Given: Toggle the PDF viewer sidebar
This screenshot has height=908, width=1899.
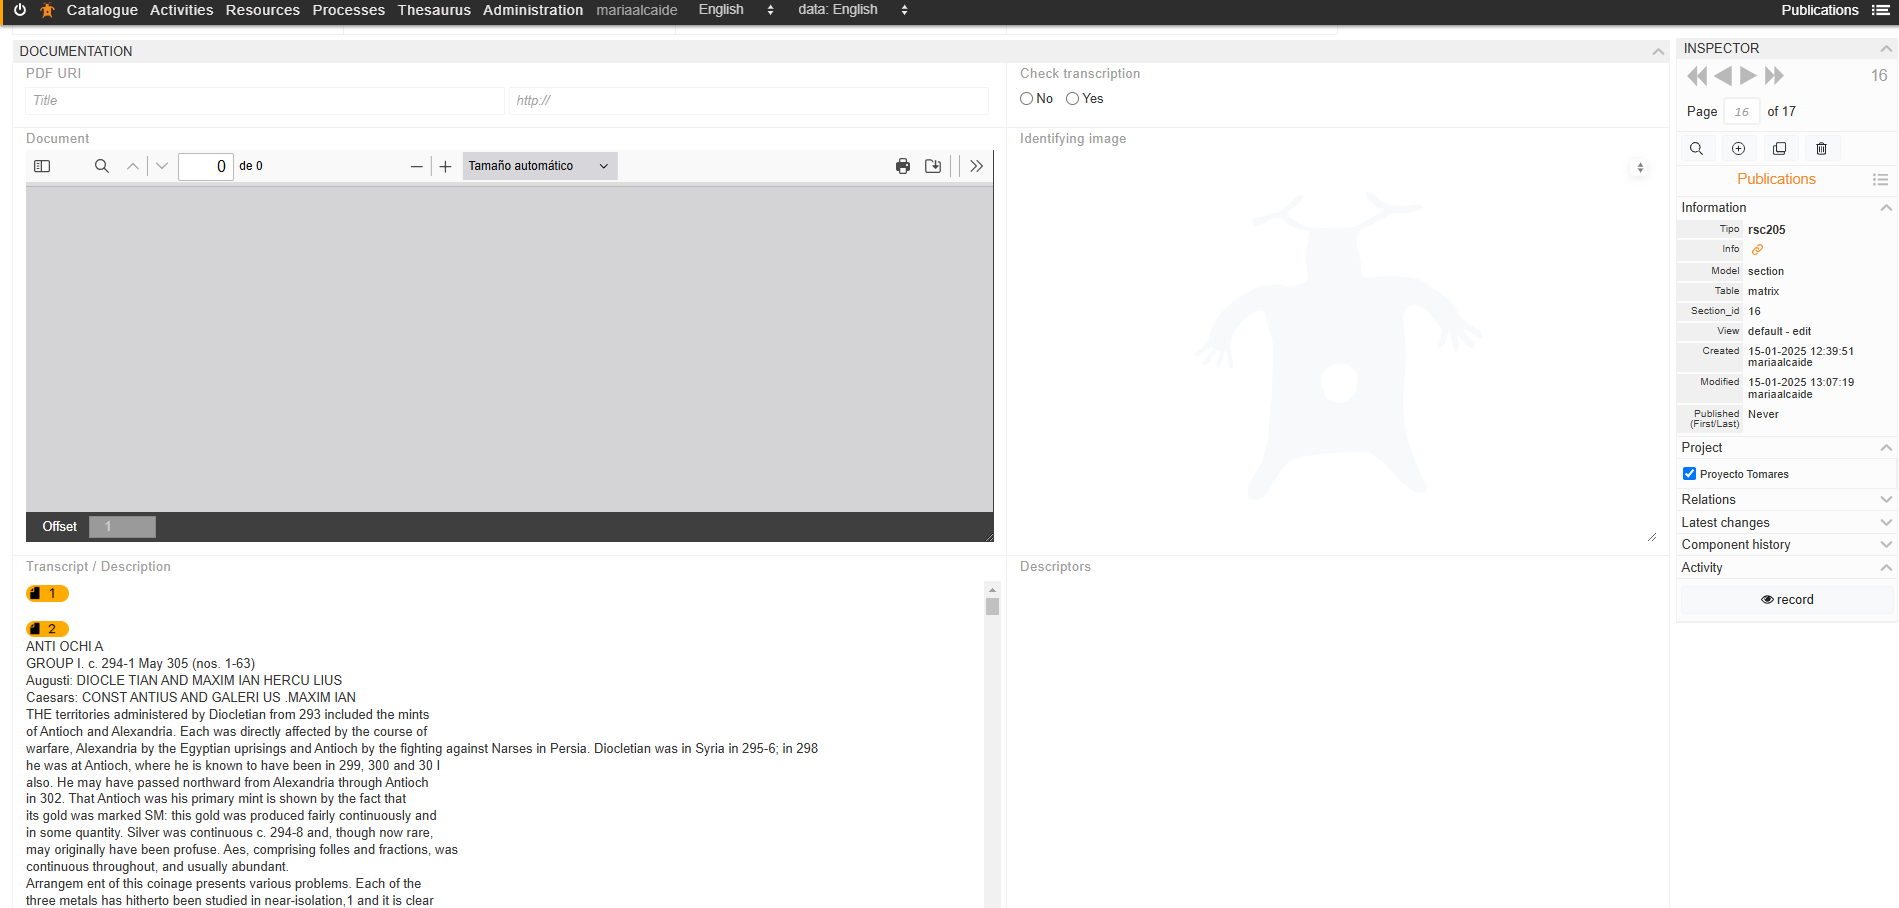Looking at the screenshot, I should 42,166.
